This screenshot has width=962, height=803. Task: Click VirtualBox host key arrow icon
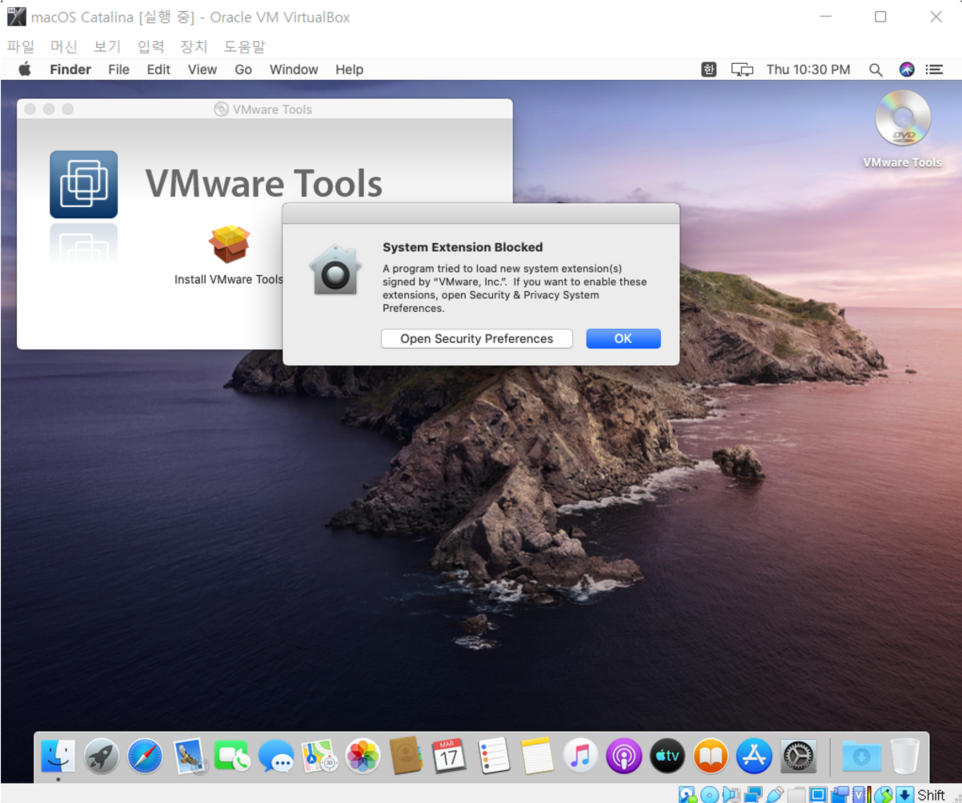point(904,794)
